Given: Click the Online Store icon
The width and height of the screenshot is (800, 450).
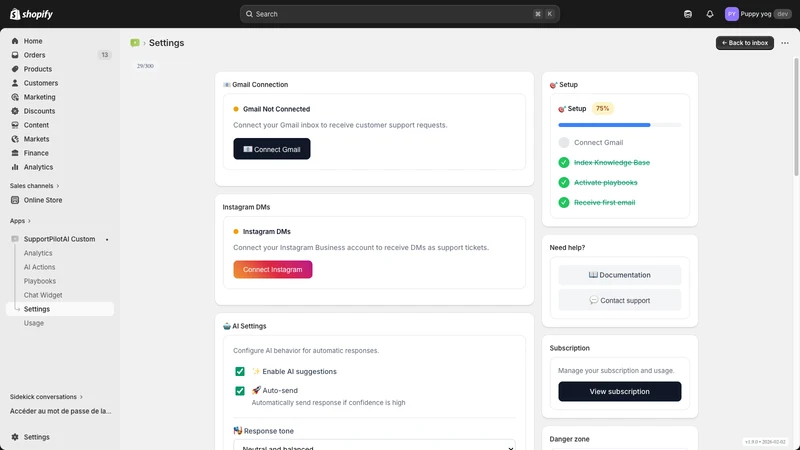Looking at the screenshot, I should pos(15,200).
